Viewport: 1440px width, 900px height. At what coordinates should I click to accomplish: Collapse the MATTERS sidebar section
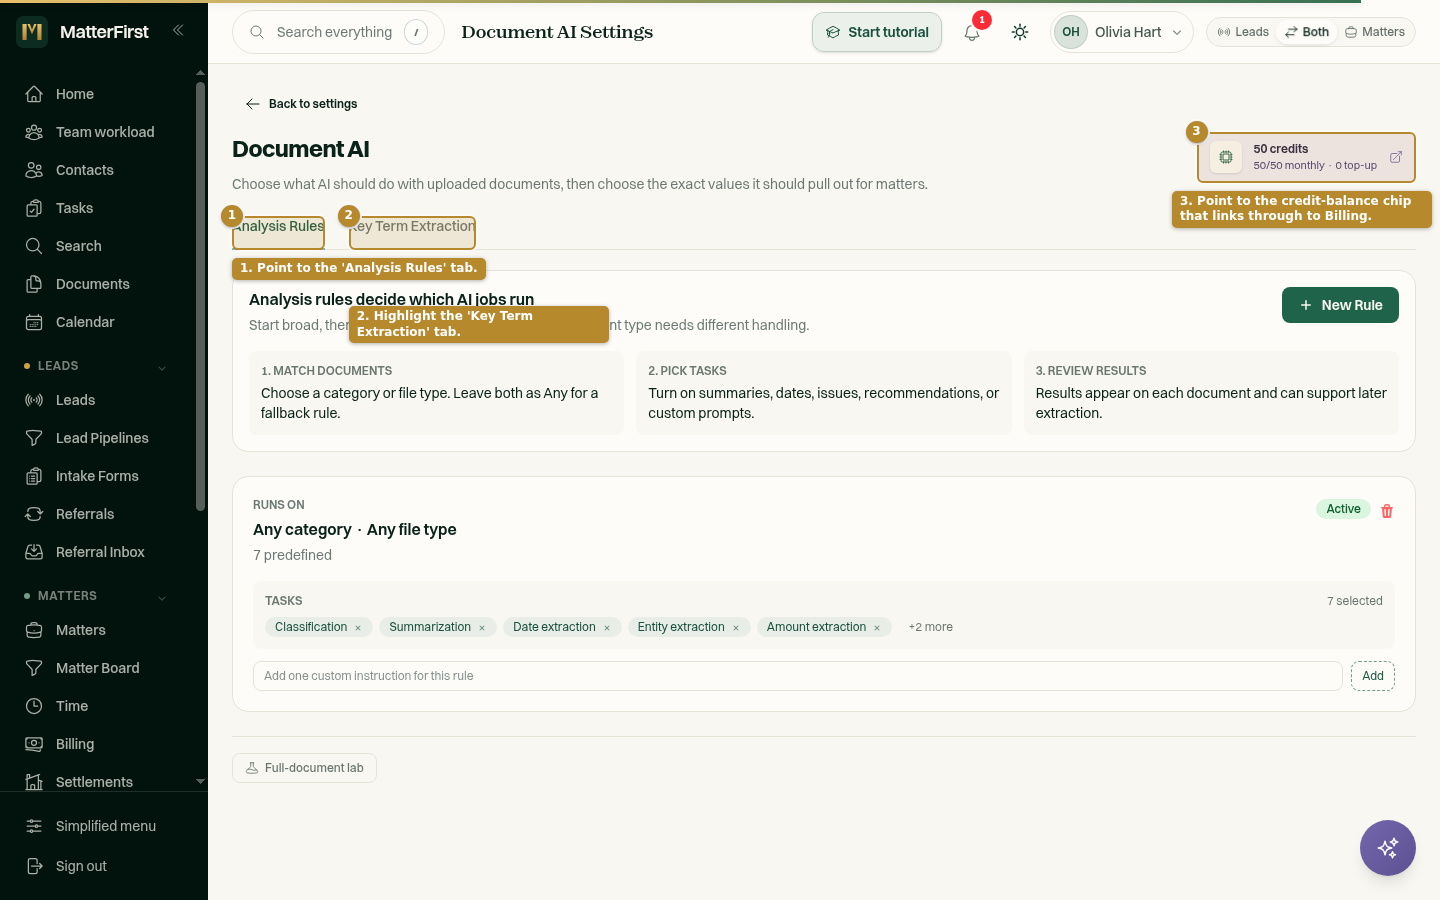162,598
